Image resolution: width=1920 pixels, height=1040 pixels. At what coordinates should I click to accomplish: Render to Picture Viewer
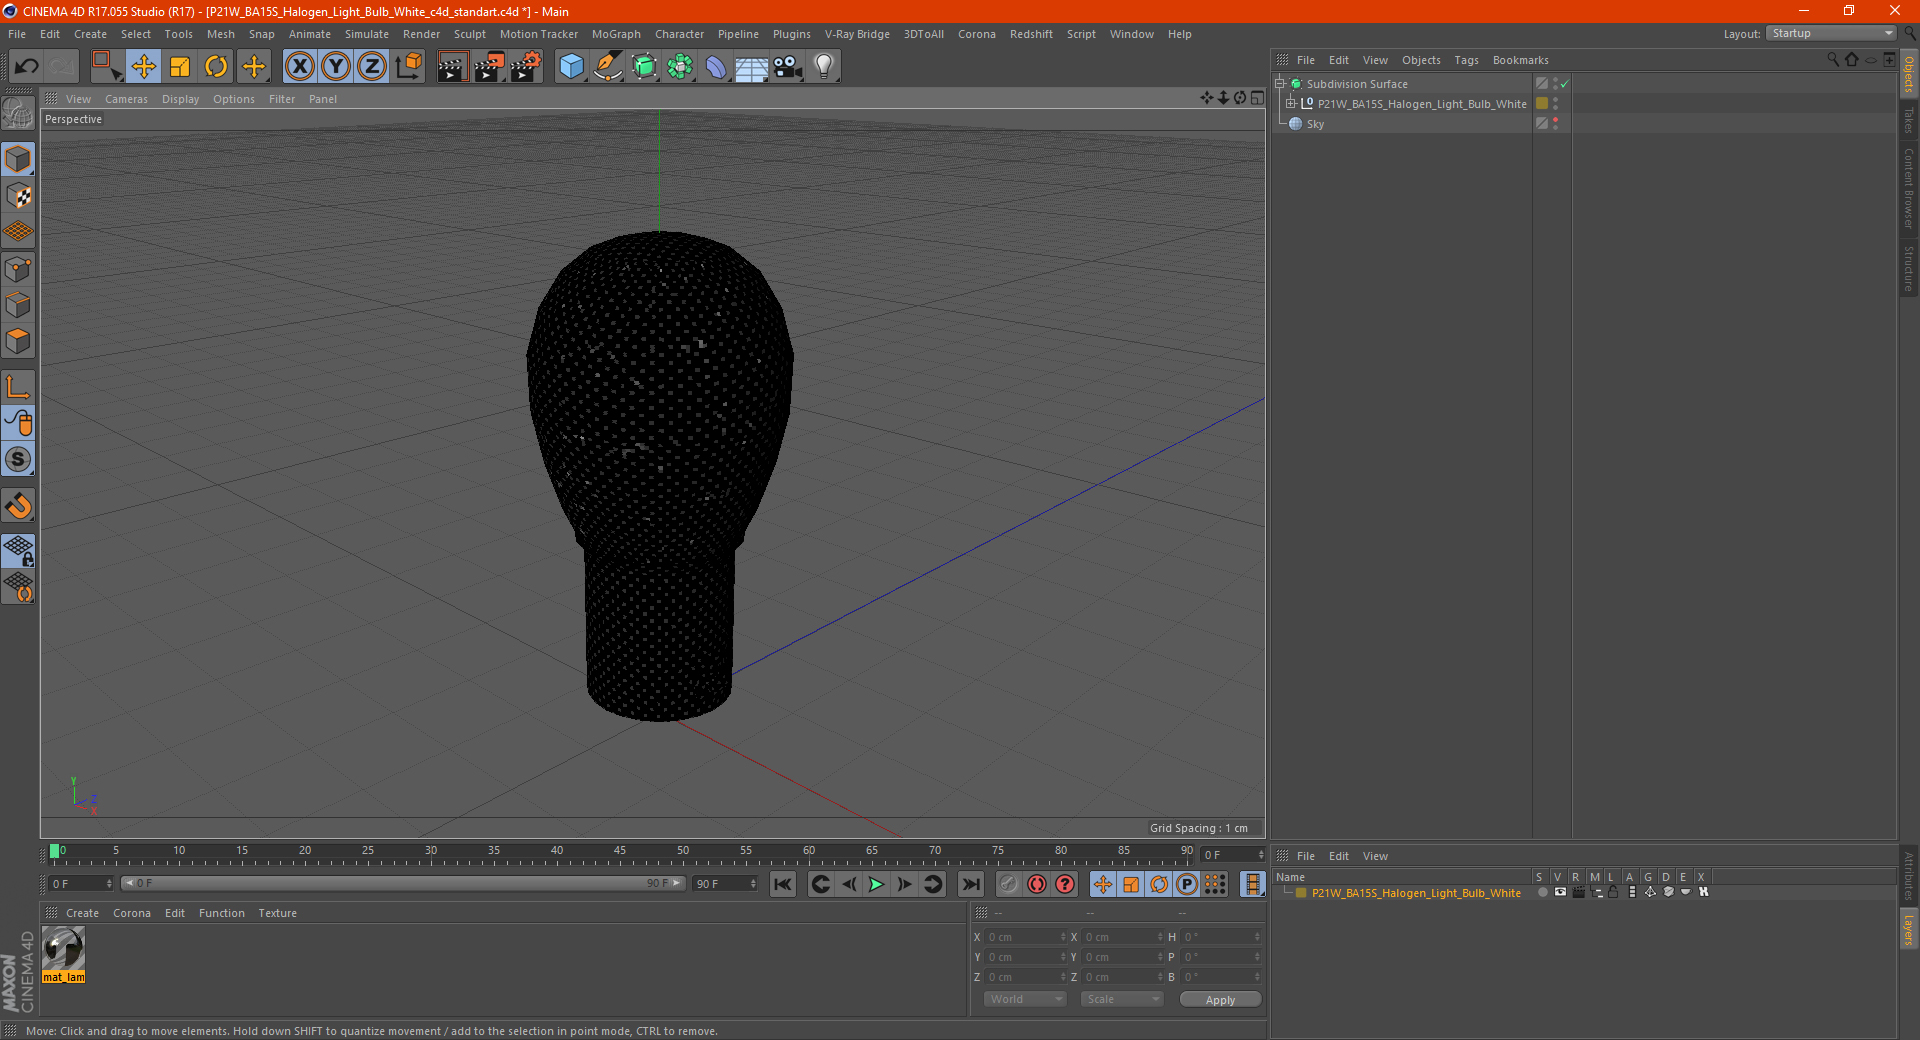tap(489, 67)
